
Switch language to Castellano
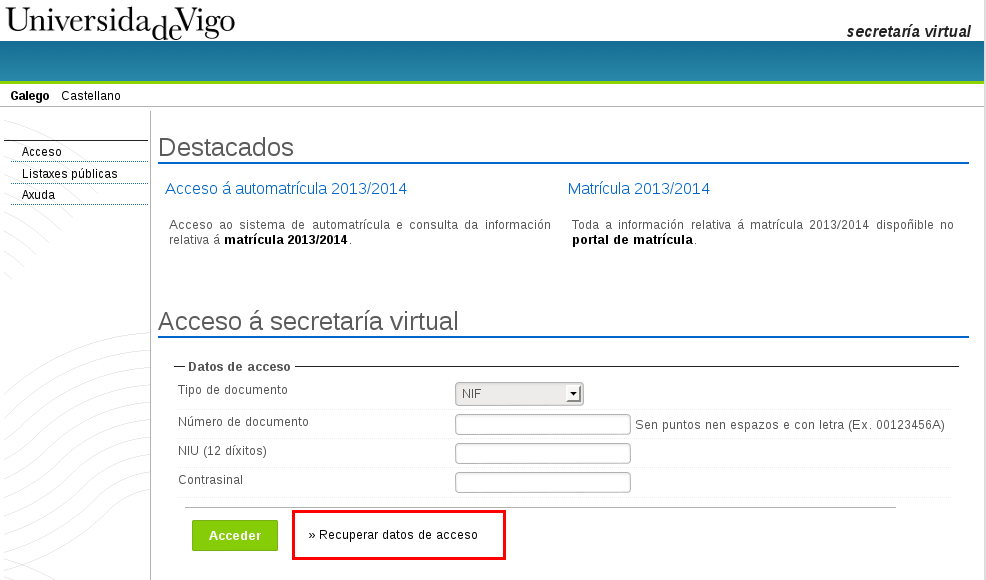91,96
